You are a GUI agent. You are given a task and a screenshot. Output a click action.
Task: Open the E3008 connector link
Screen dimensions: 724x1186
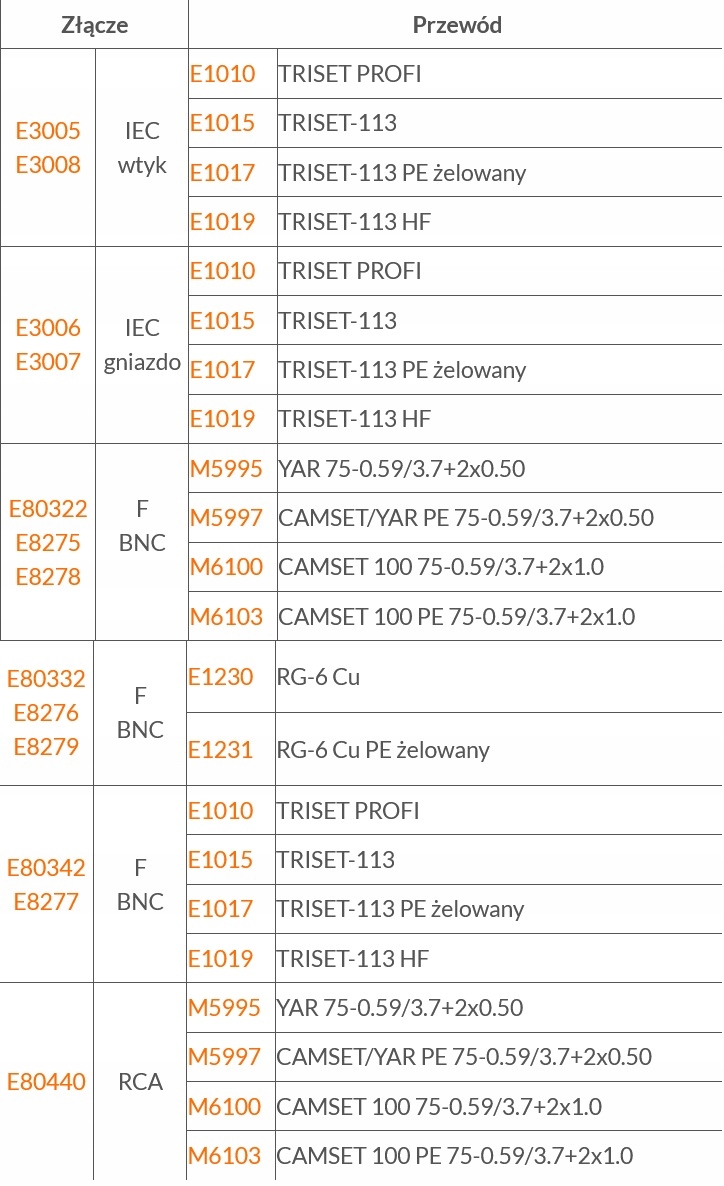48,165
